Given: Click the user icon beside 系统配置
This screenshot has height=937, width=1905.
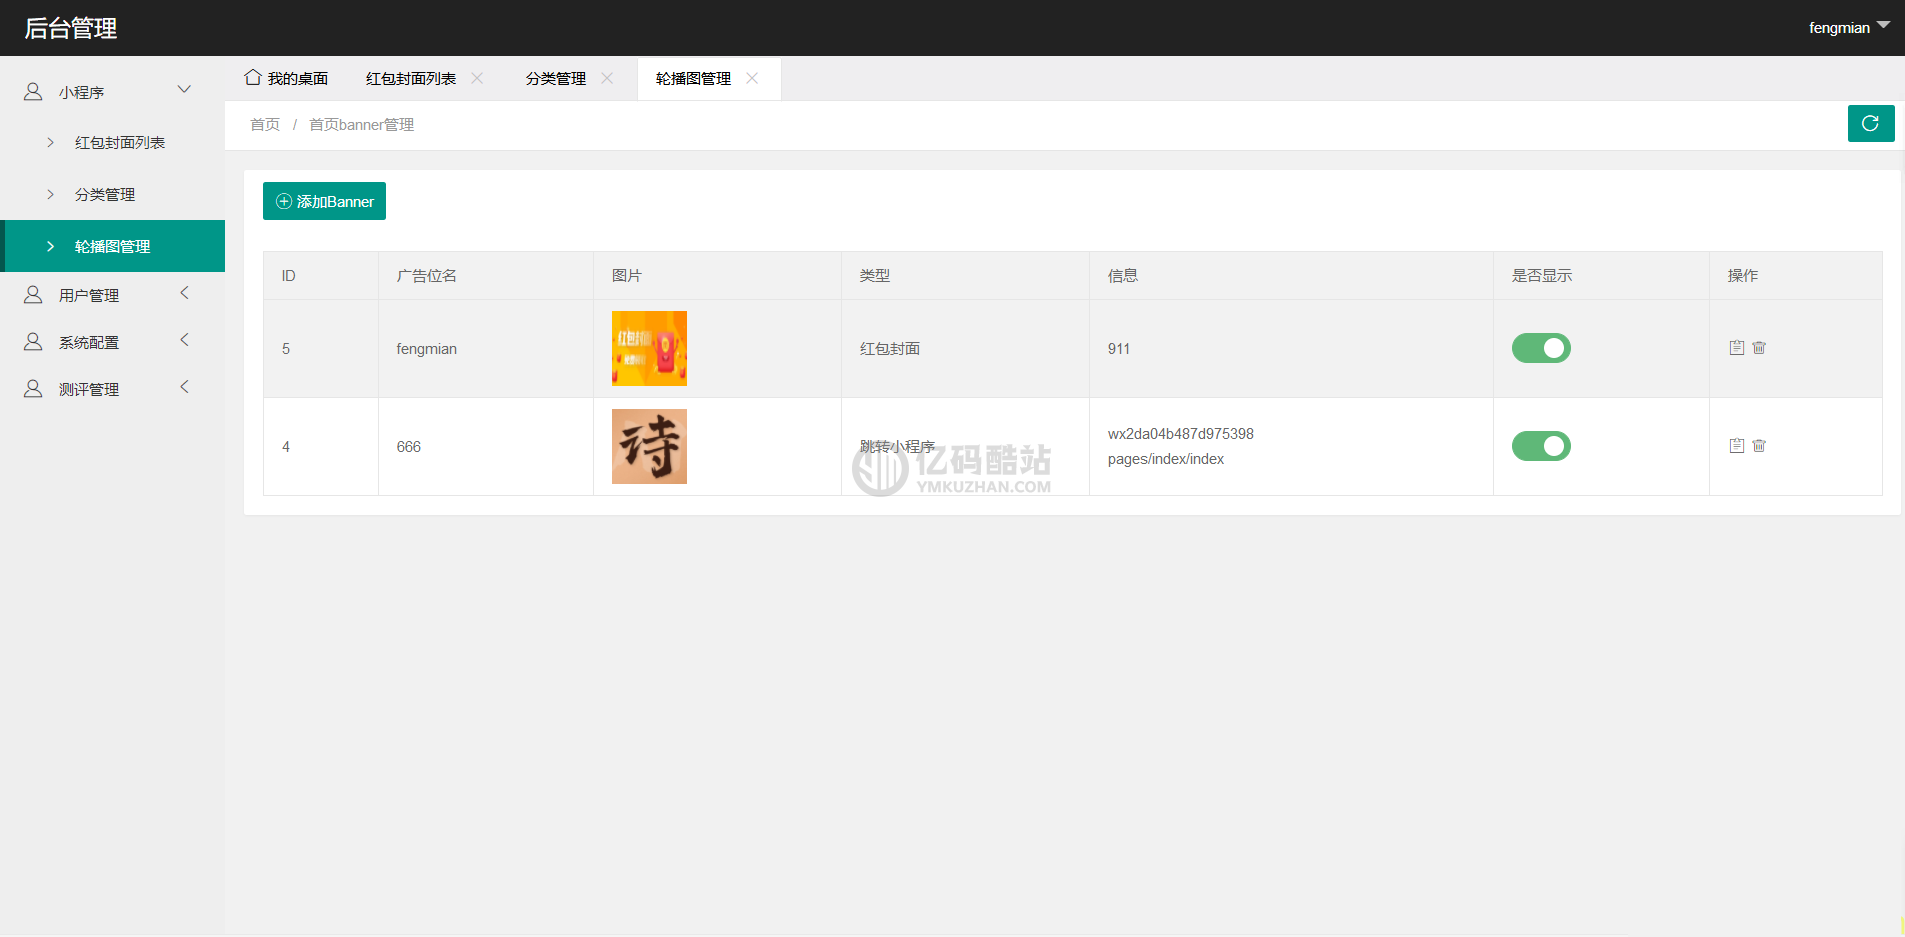Looking at the screenshot, I should 33,342.
